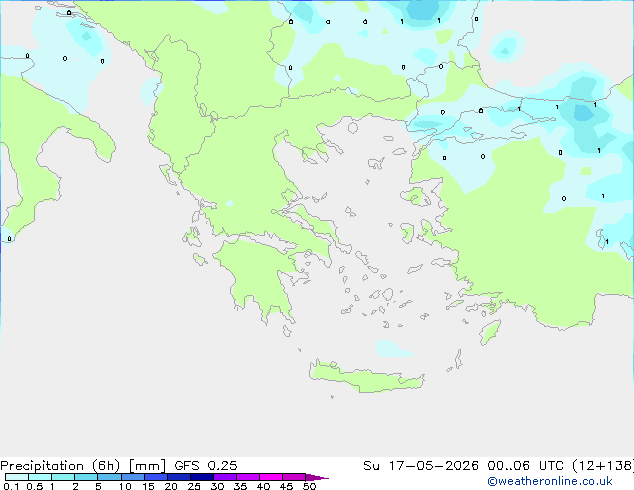The width and height of the screenshot is (634, 490).
Task: Click the legend swatch between 25 and 30
Action: point(202,477)
